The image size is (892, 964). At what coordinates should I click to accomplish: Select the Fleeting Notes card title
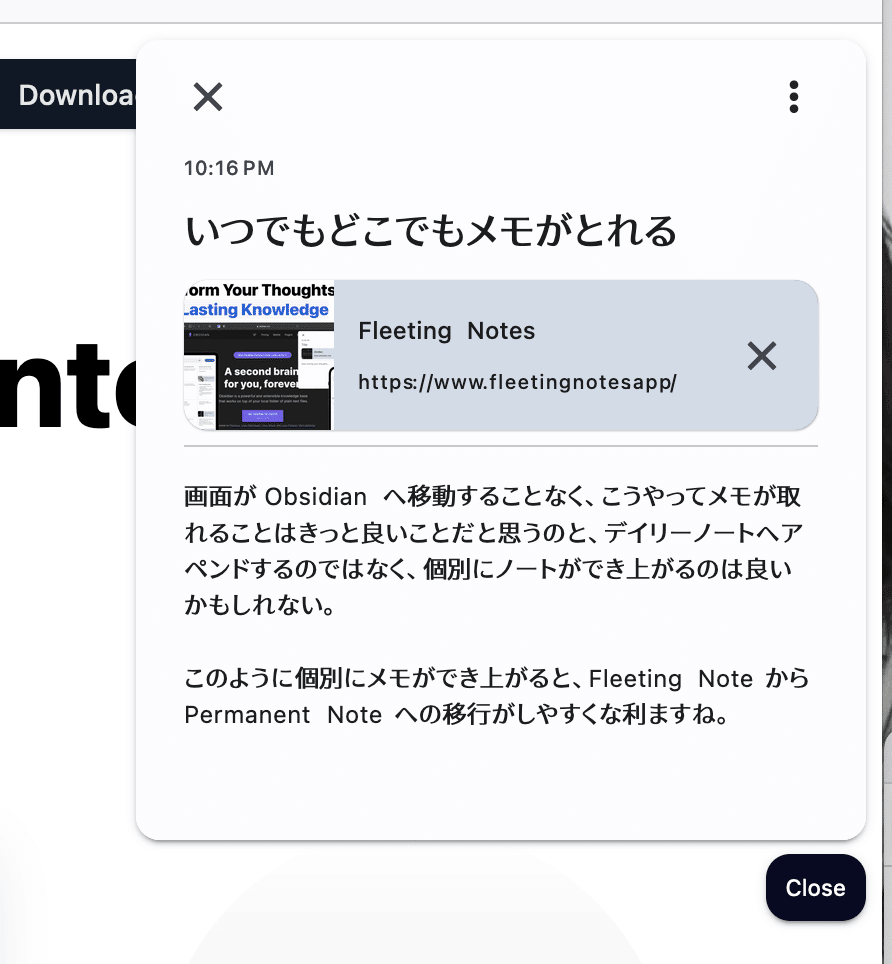click(446, 331)
